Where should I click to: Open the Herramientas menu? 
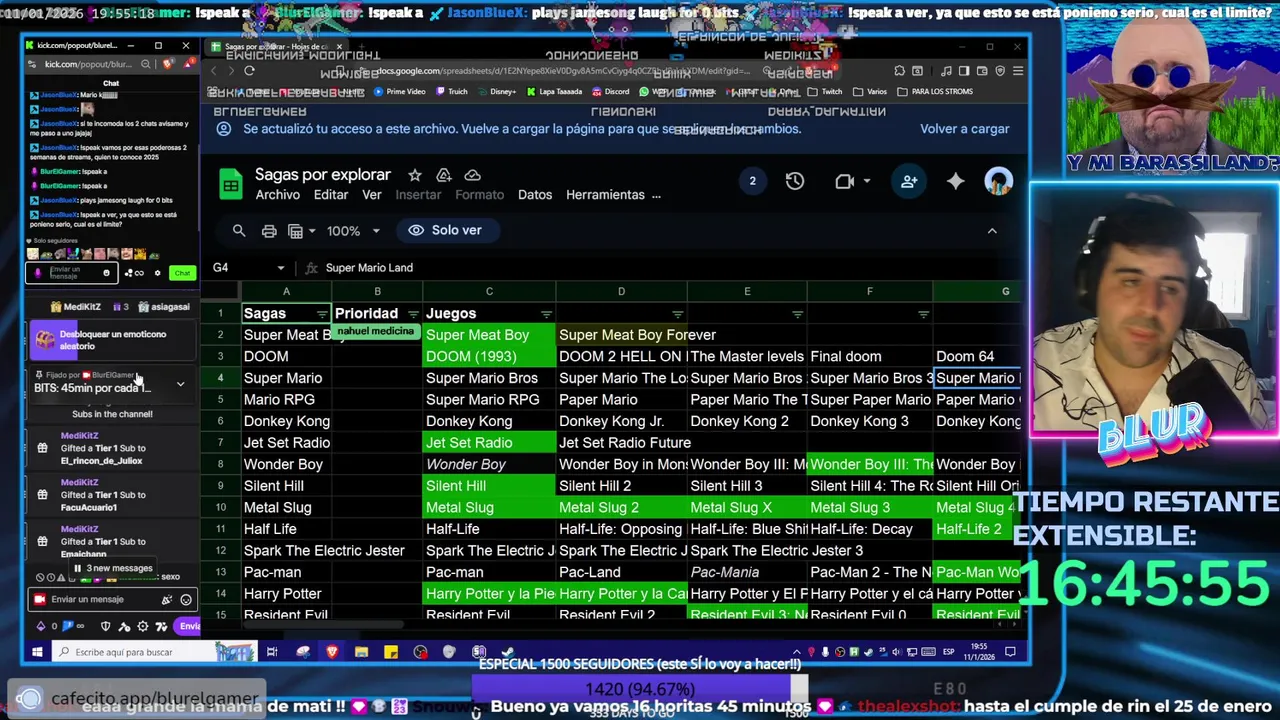coord(605,195)
